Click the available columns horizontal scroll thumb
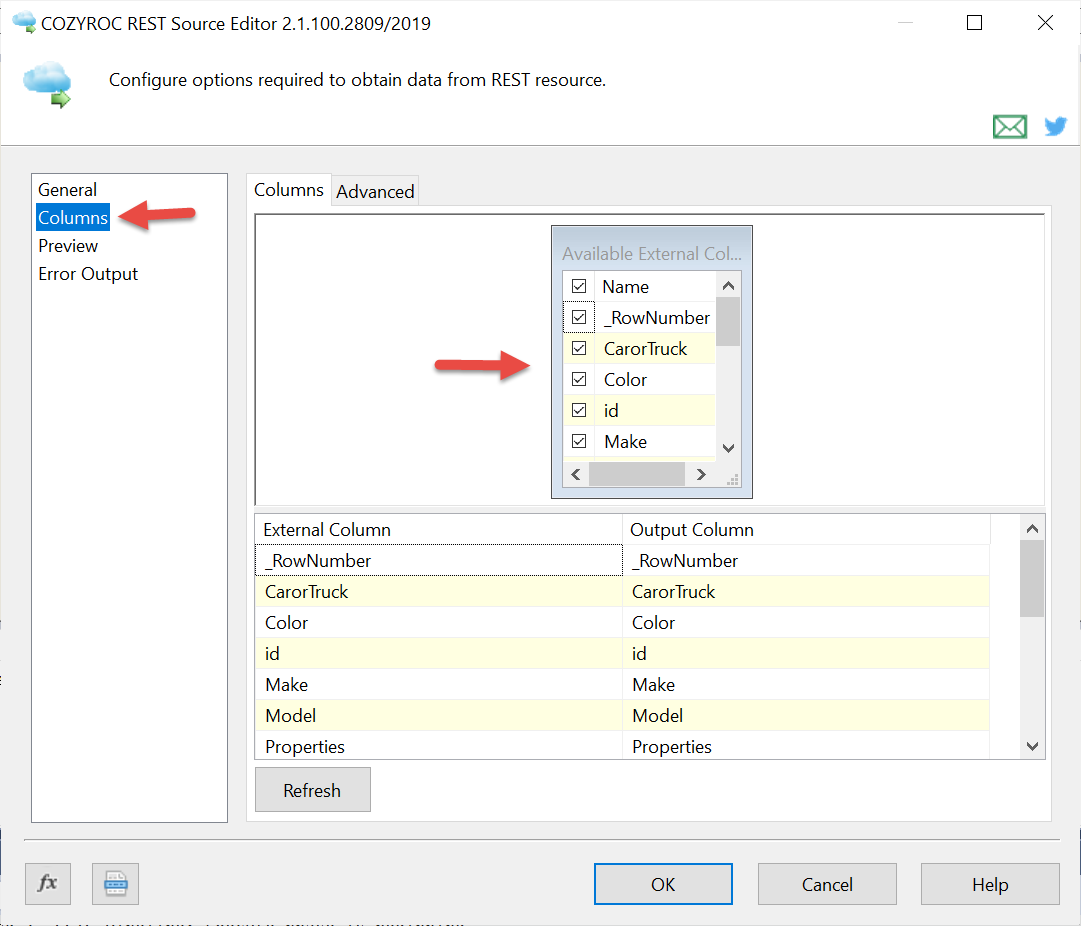 pos(636,474)
